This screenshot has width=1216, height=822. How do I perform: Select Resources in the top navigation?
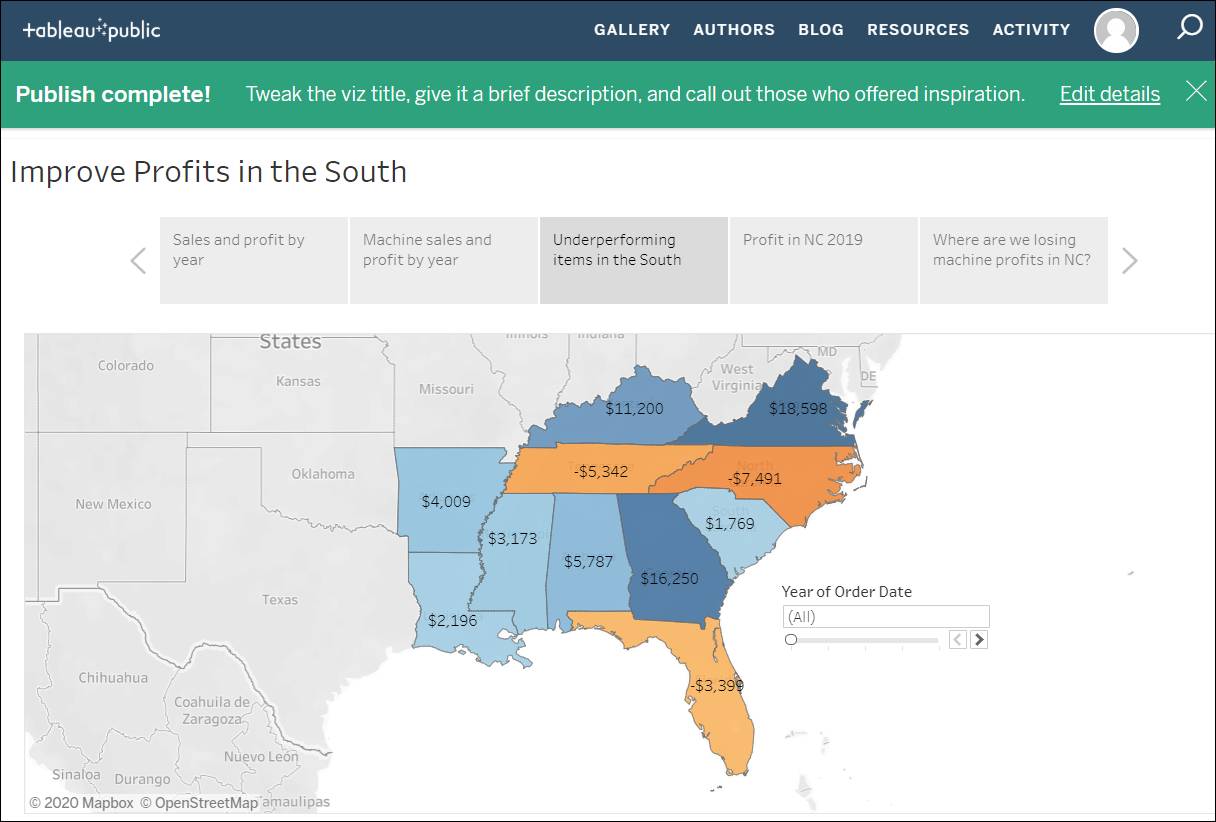click(918, 30)
